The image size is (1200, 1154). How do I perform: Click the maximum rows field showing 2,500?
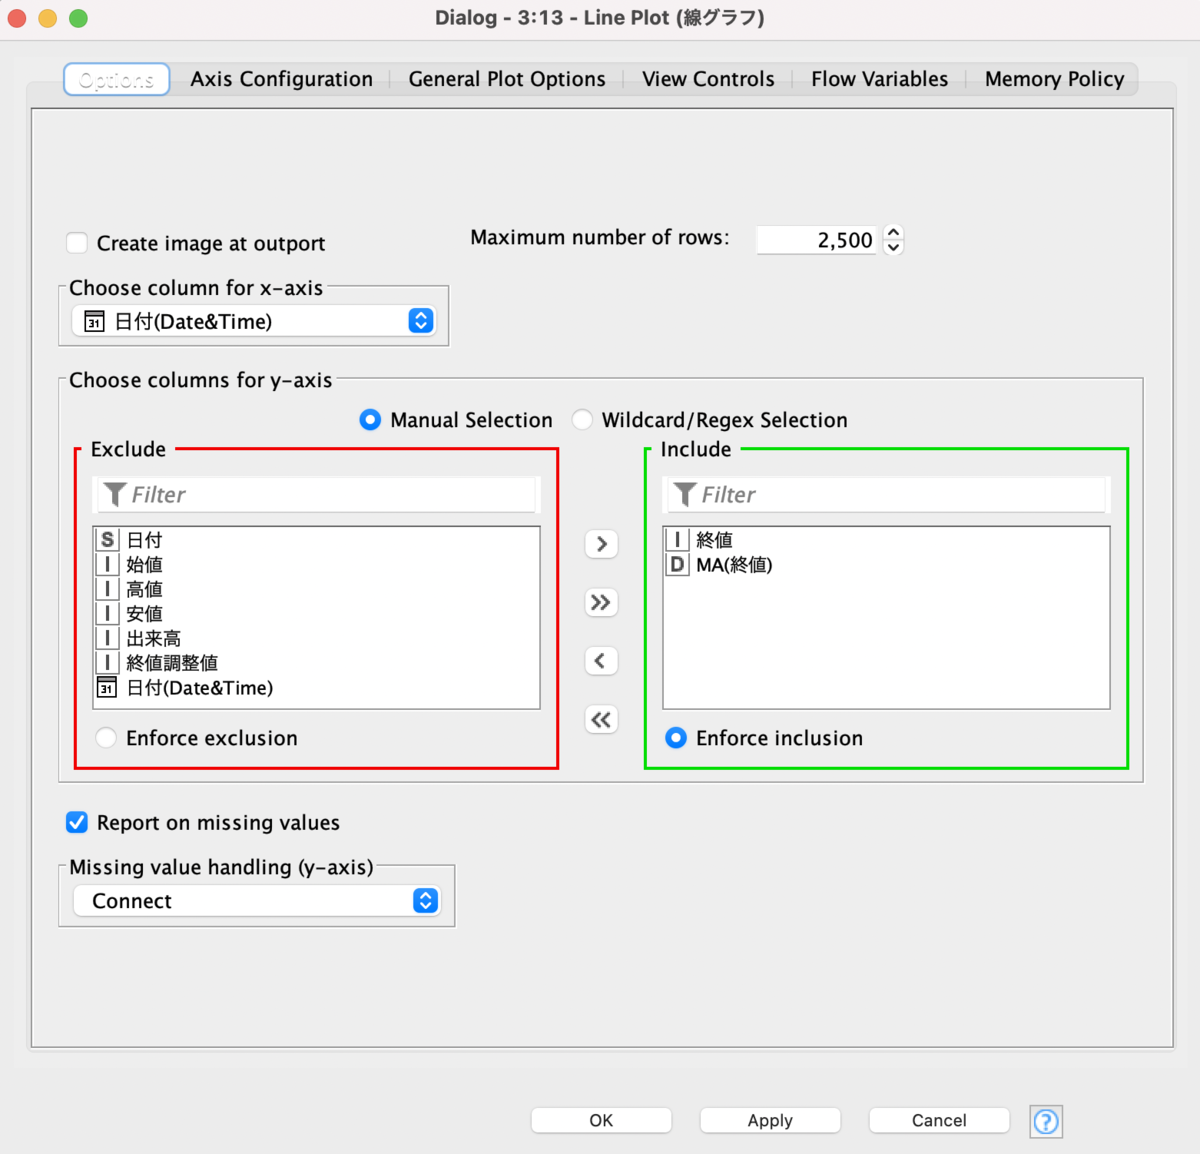pyautogui.click(x=816, y=240)
